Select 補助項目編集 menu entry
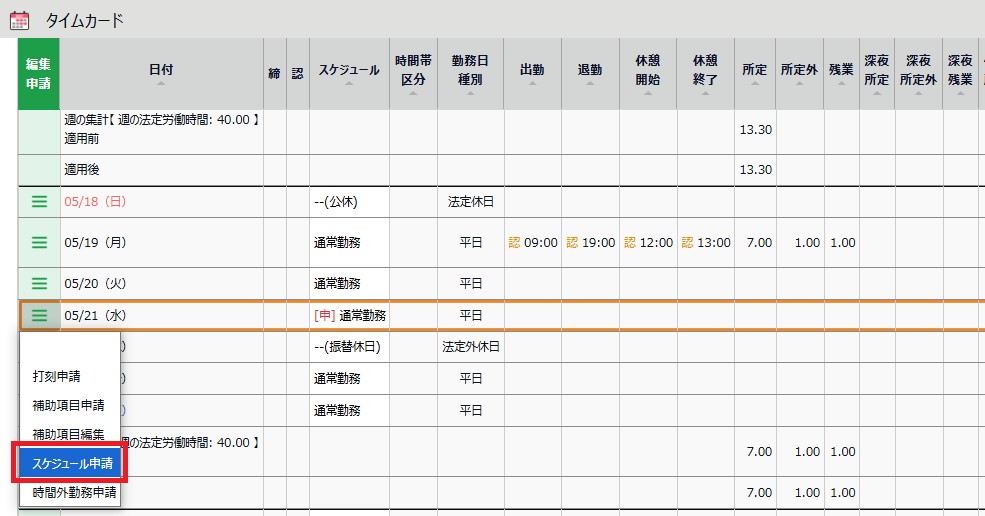The width and height of the screenshot is (985, 516). [x=70, y=434]
